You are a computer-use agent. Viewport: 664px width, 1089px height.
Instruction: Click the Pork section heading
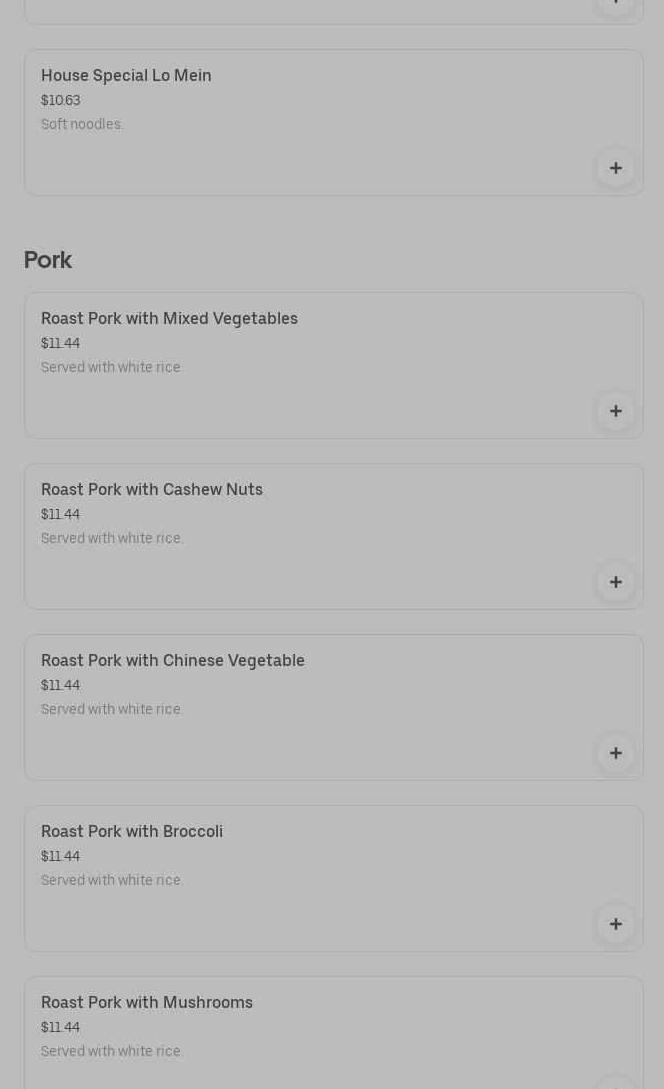tap(48, 260)
